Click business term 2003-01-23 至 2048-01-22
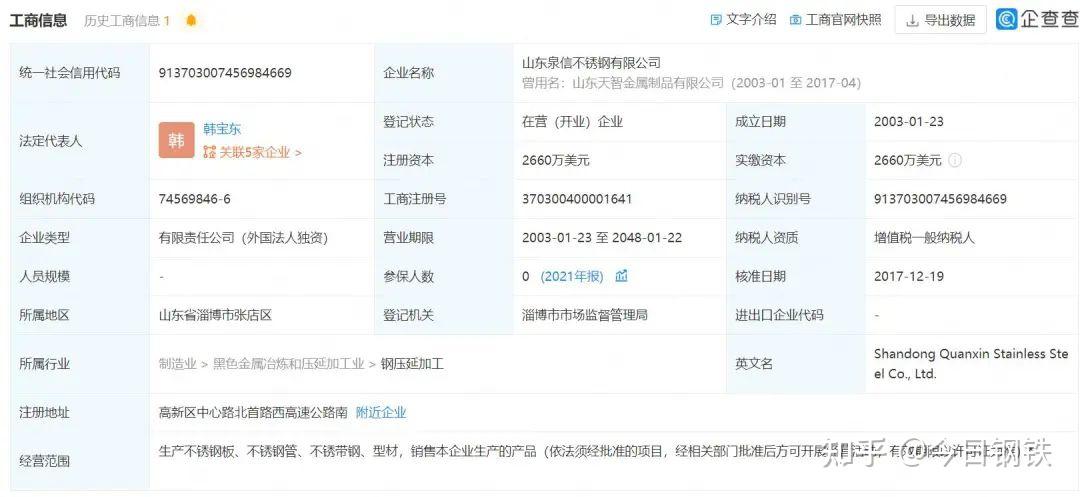 [x=602, y=238]
